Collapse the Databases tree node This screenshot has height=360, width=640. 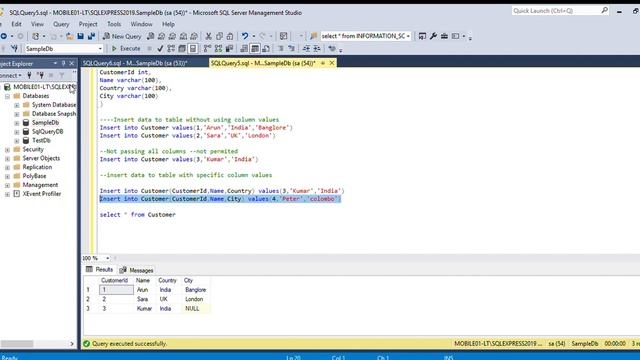pyautogui.click(x=7, y=96)
